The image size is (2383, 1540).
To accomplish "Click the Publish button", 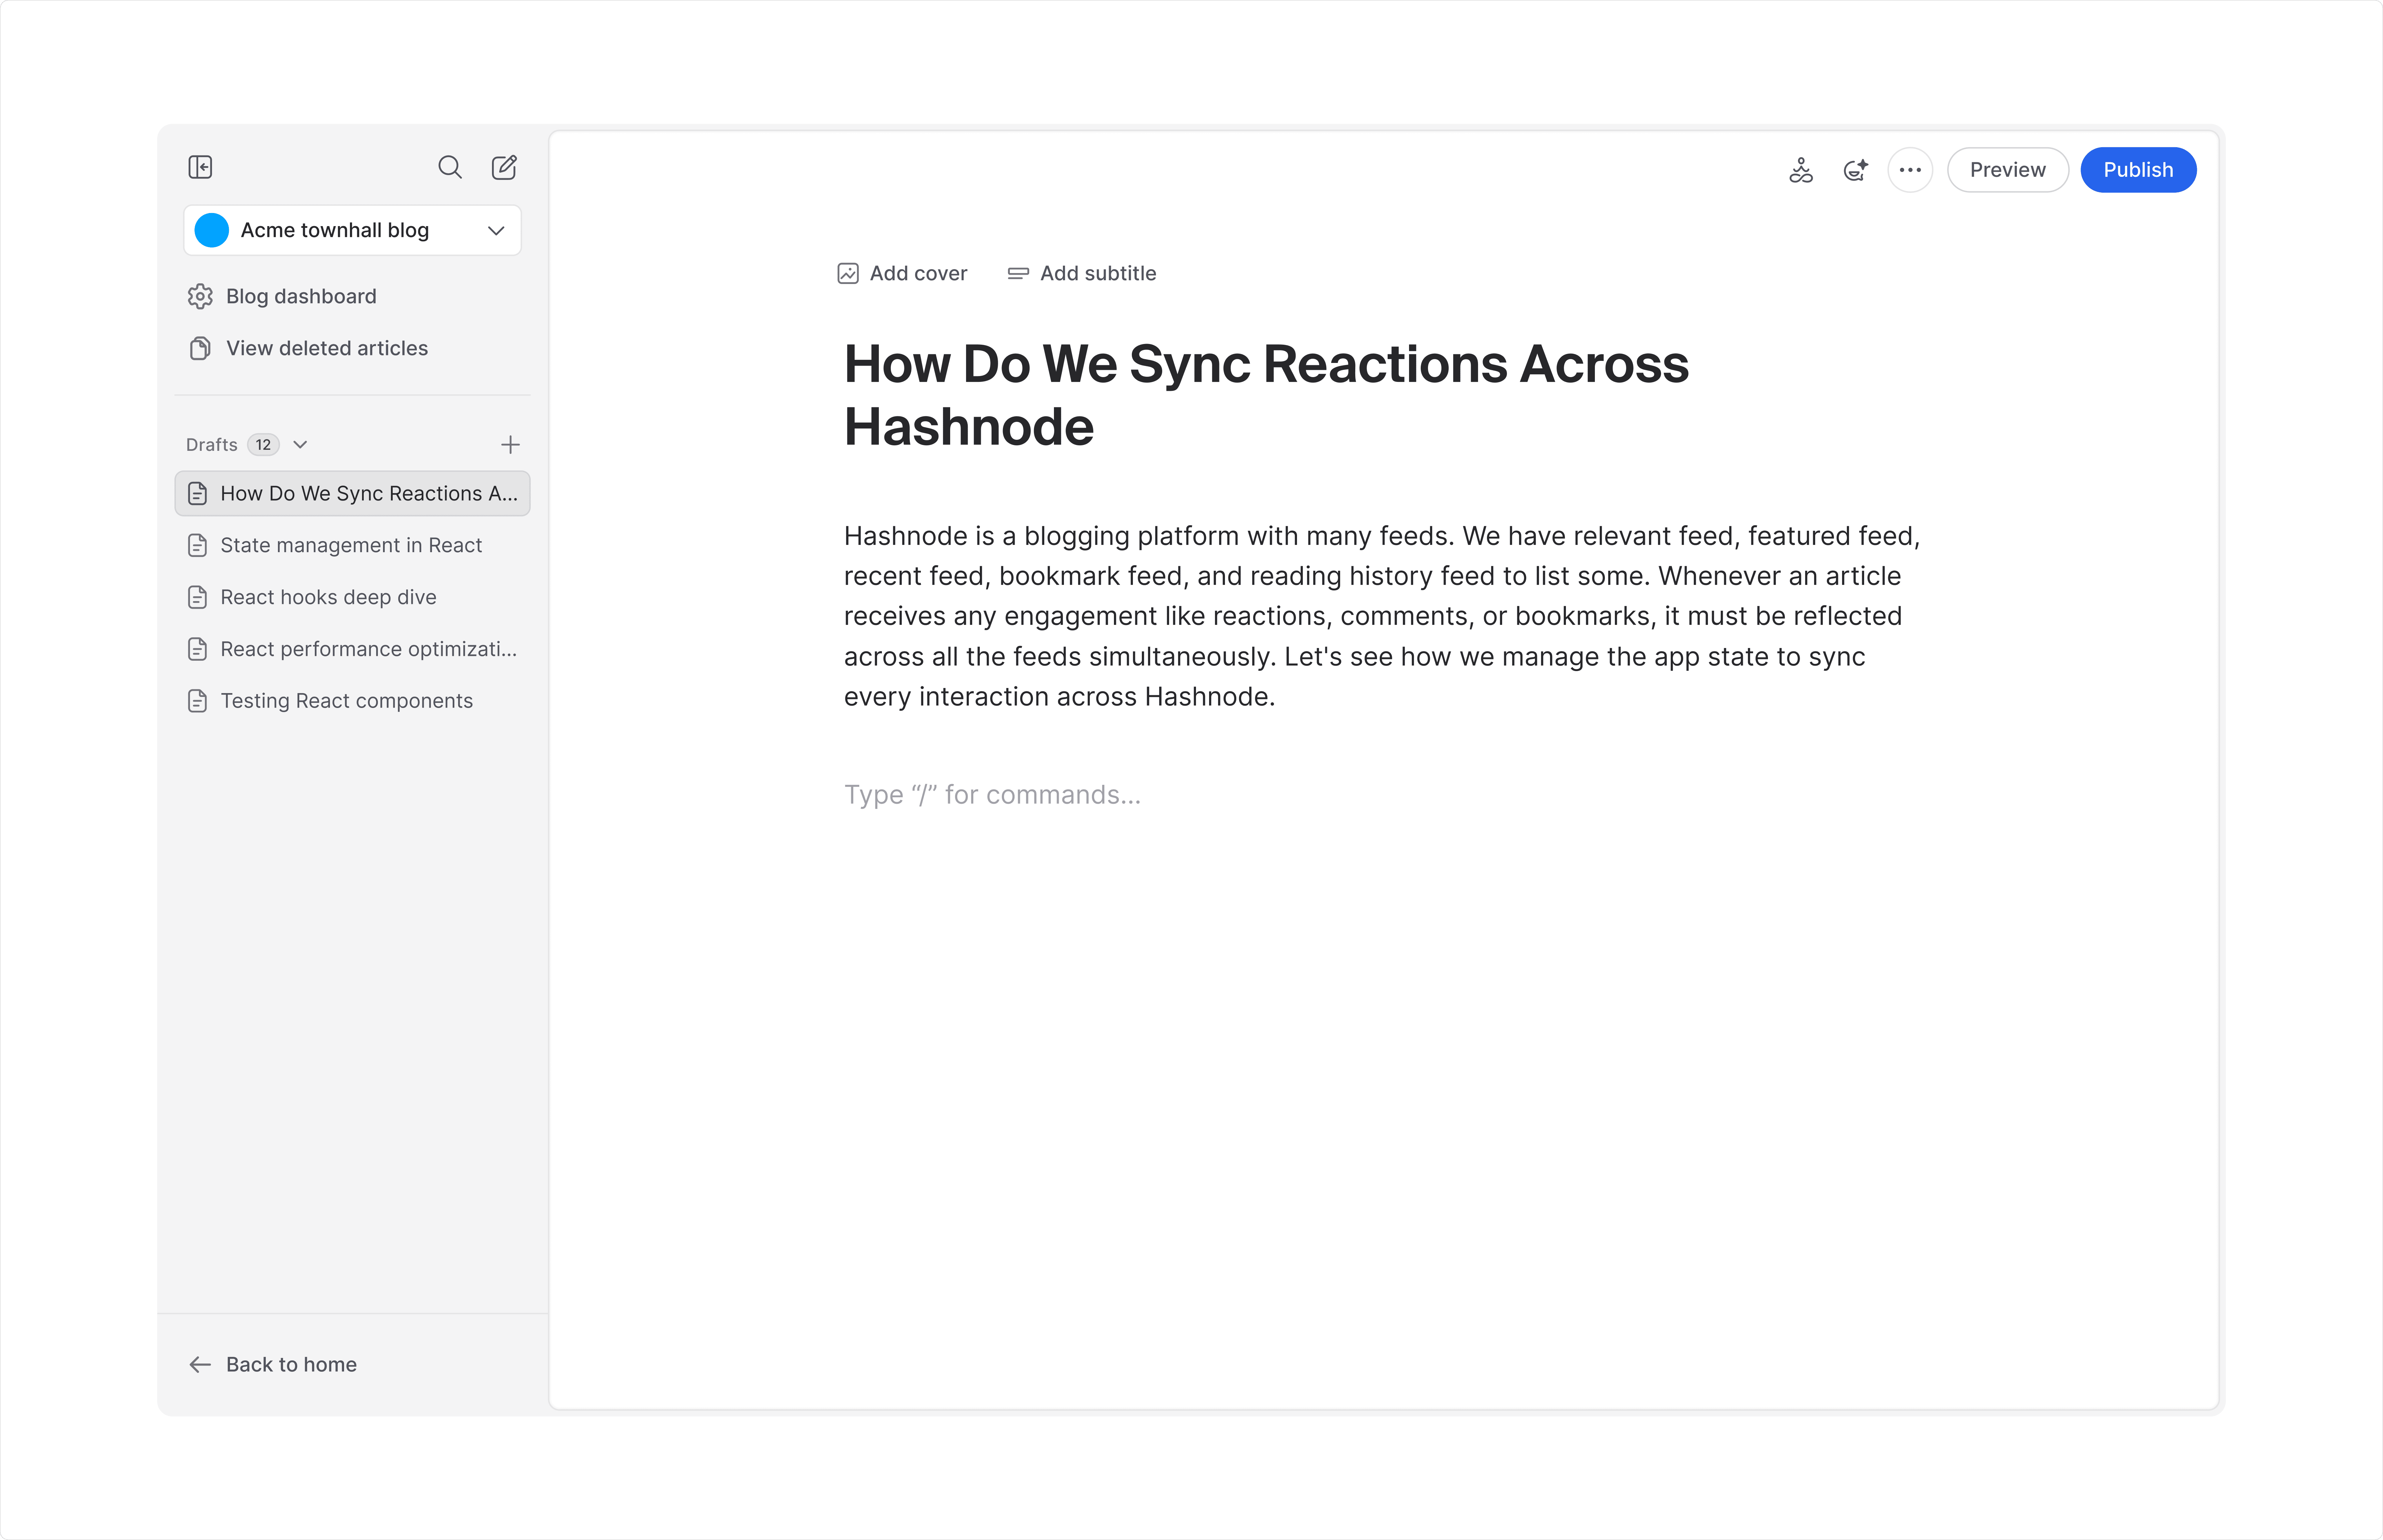I will (2138, 170).
